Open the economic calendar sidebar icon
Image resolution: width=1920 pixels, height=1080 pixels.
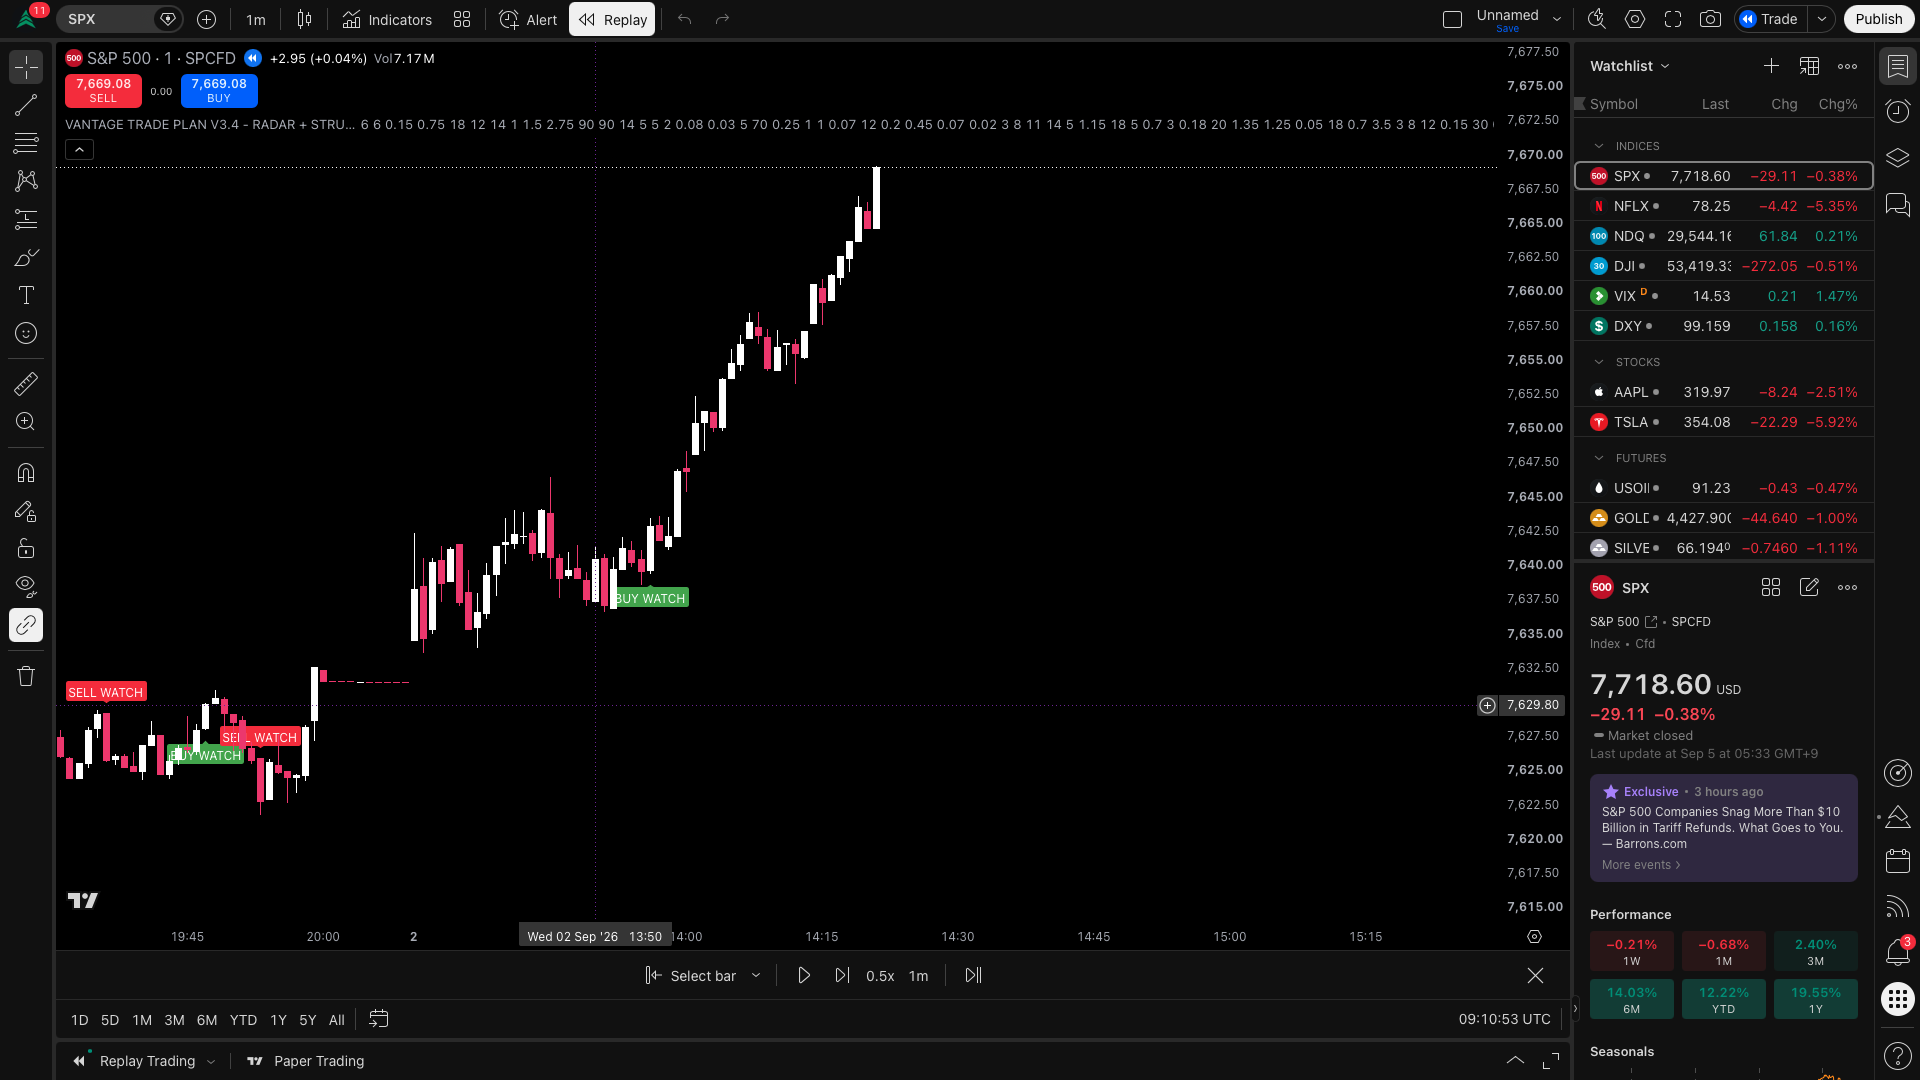pos(1897,861)
